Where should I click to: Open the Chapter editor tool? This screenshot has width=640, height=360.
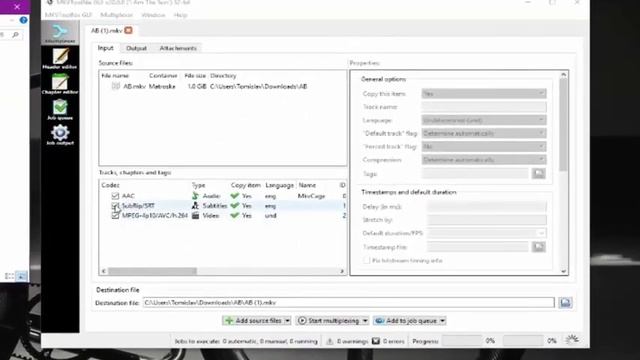[60, 83]
